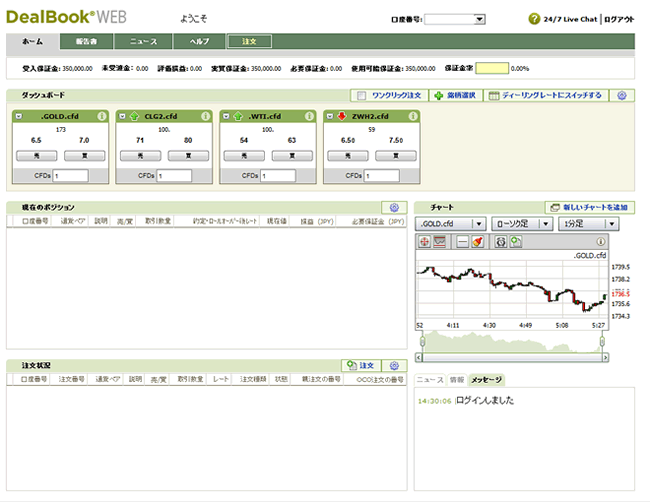Click the order icon in order status header
The width and height of the screenshot is (650, 502).
[x=352, y=365]
